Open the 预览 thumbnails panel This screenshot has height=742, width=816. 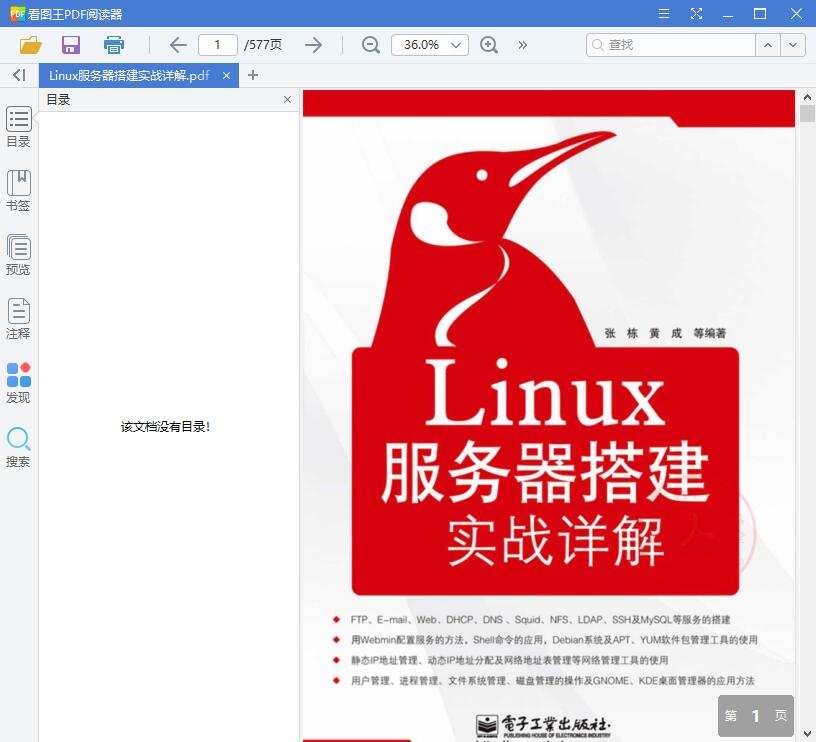click(18, 255)
